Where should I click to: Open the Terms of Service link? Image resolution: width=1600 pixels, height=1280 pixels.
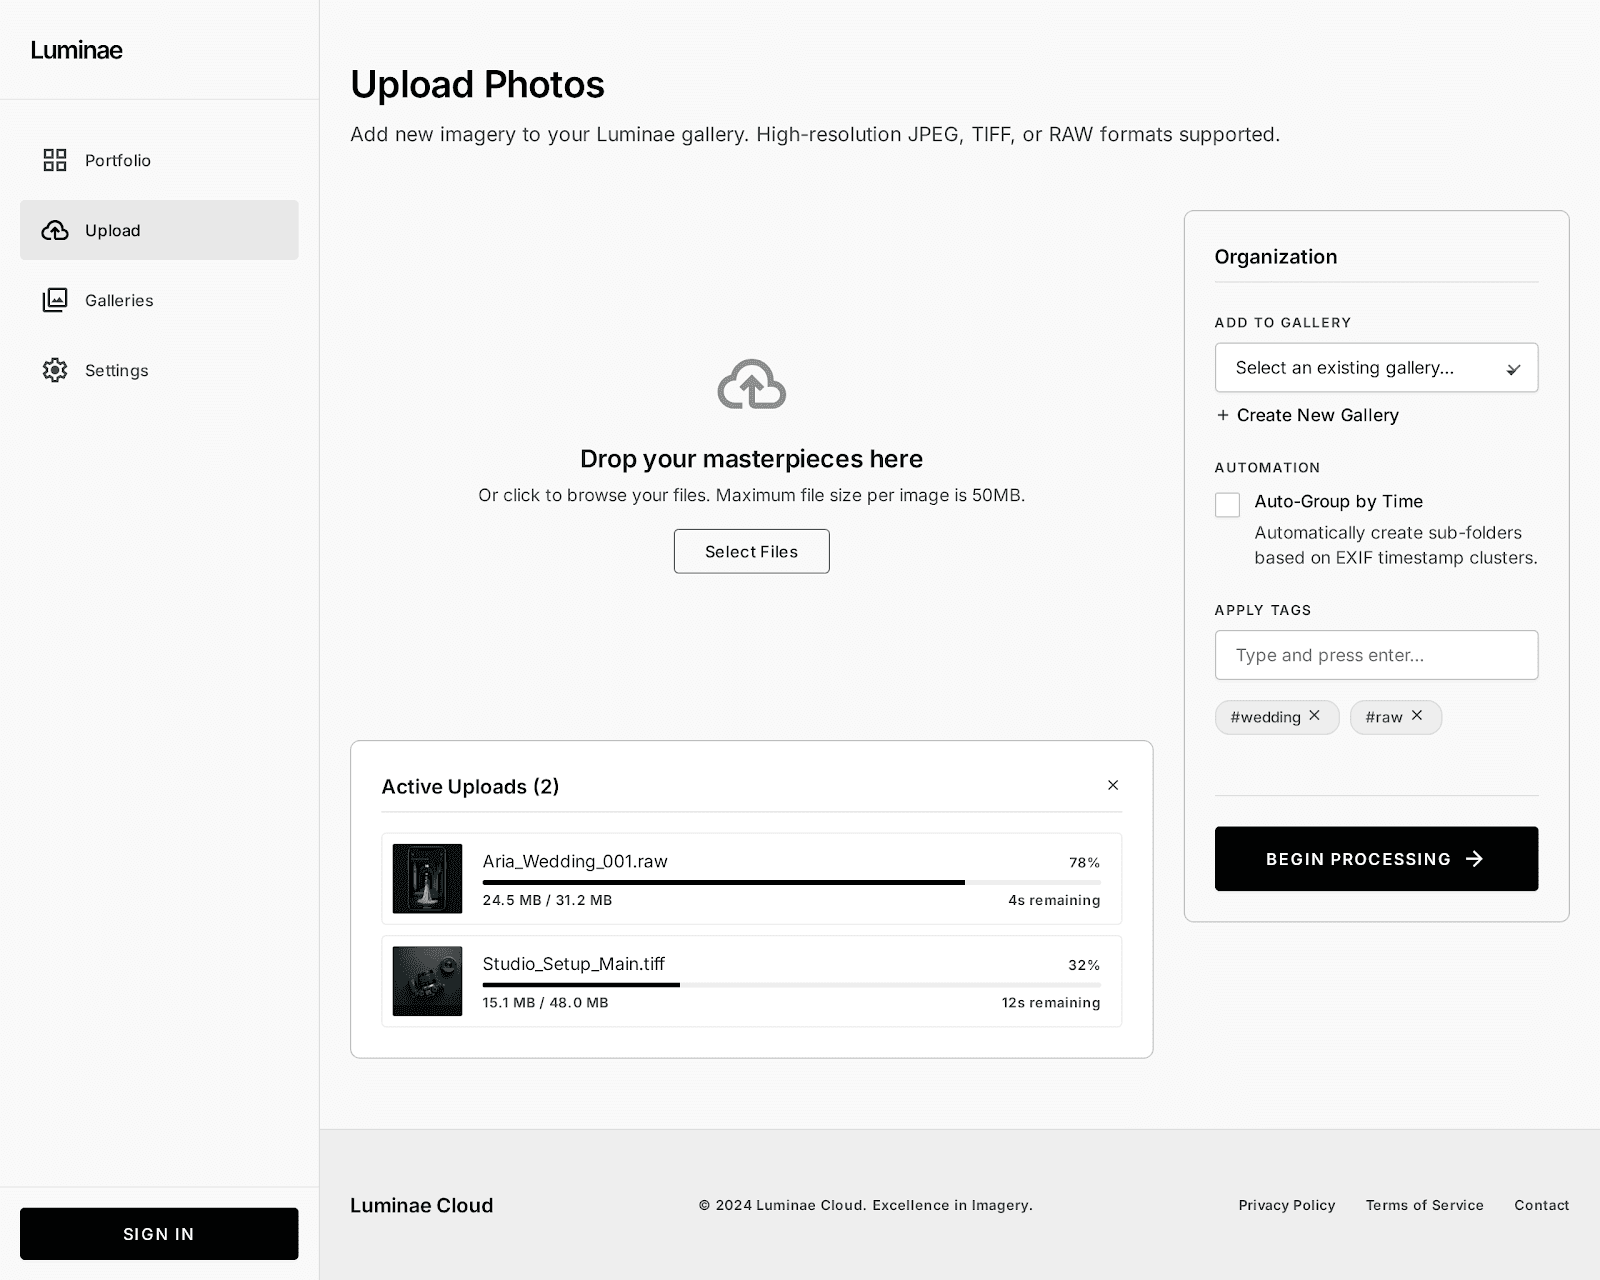click(1425, 1205)
